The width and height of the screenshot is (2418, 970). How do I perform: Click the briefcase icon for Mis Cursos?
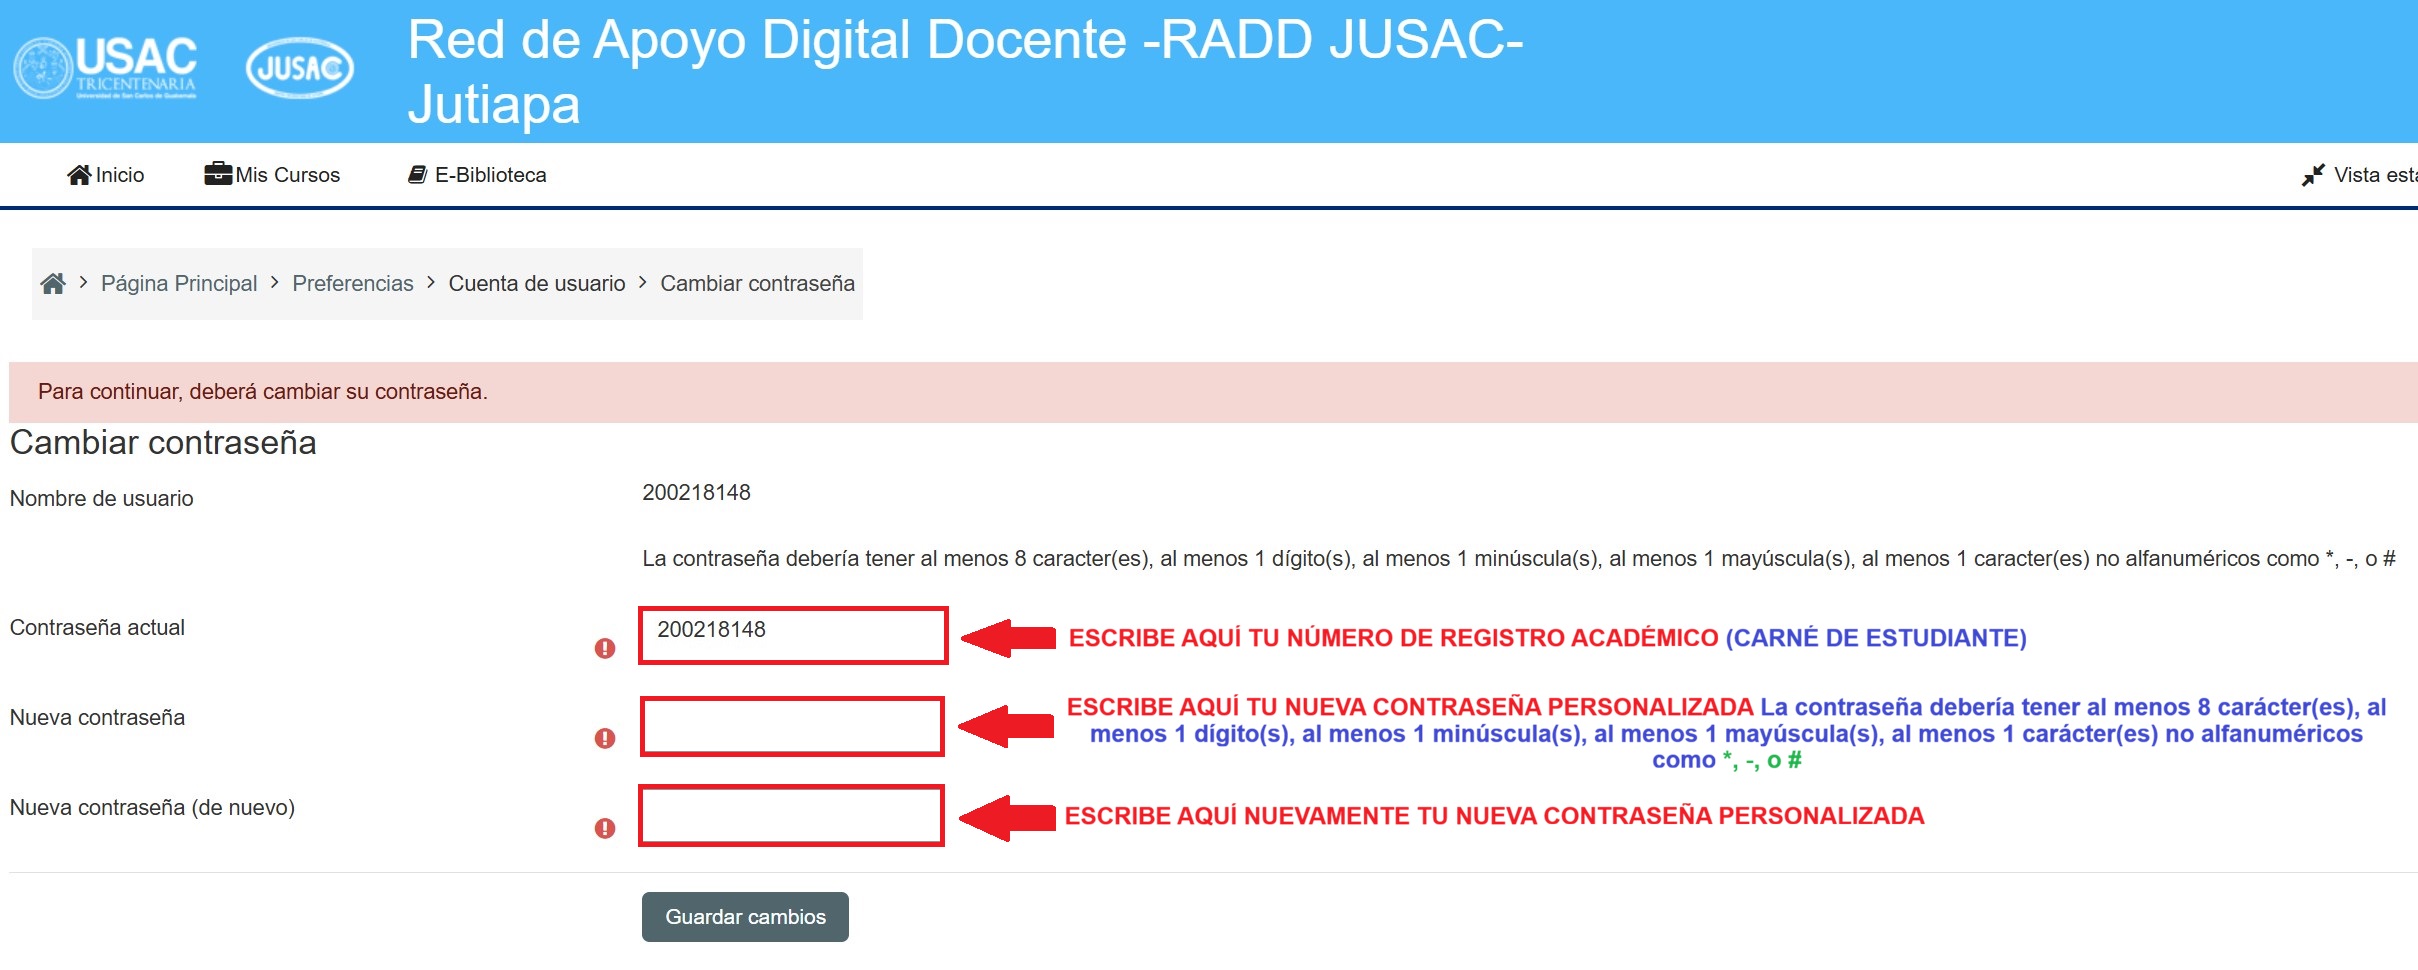pyautogui.click(x=217, y=174)
